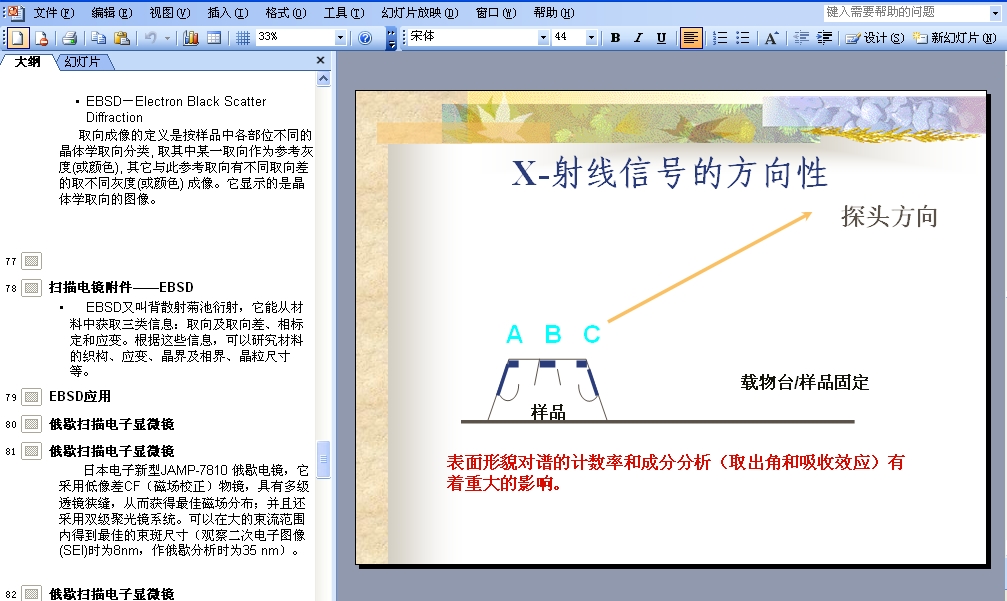
Task: Click Increase Font Size icon
Action: click(771, 38)
